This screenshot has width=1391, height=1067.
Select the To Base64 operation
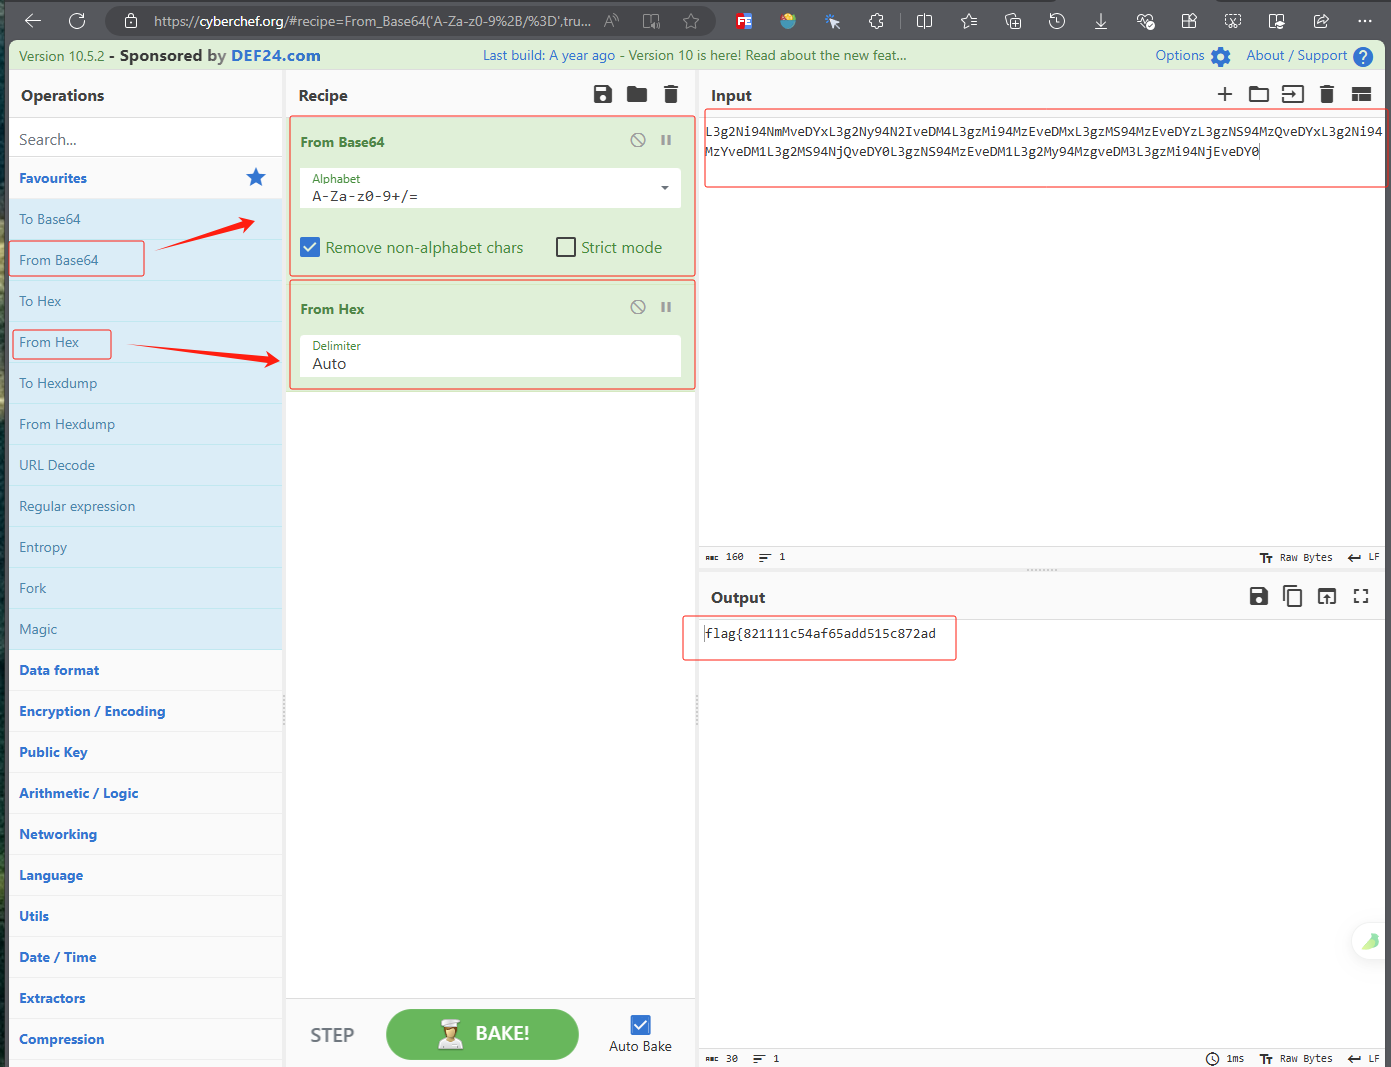(146, 219)
